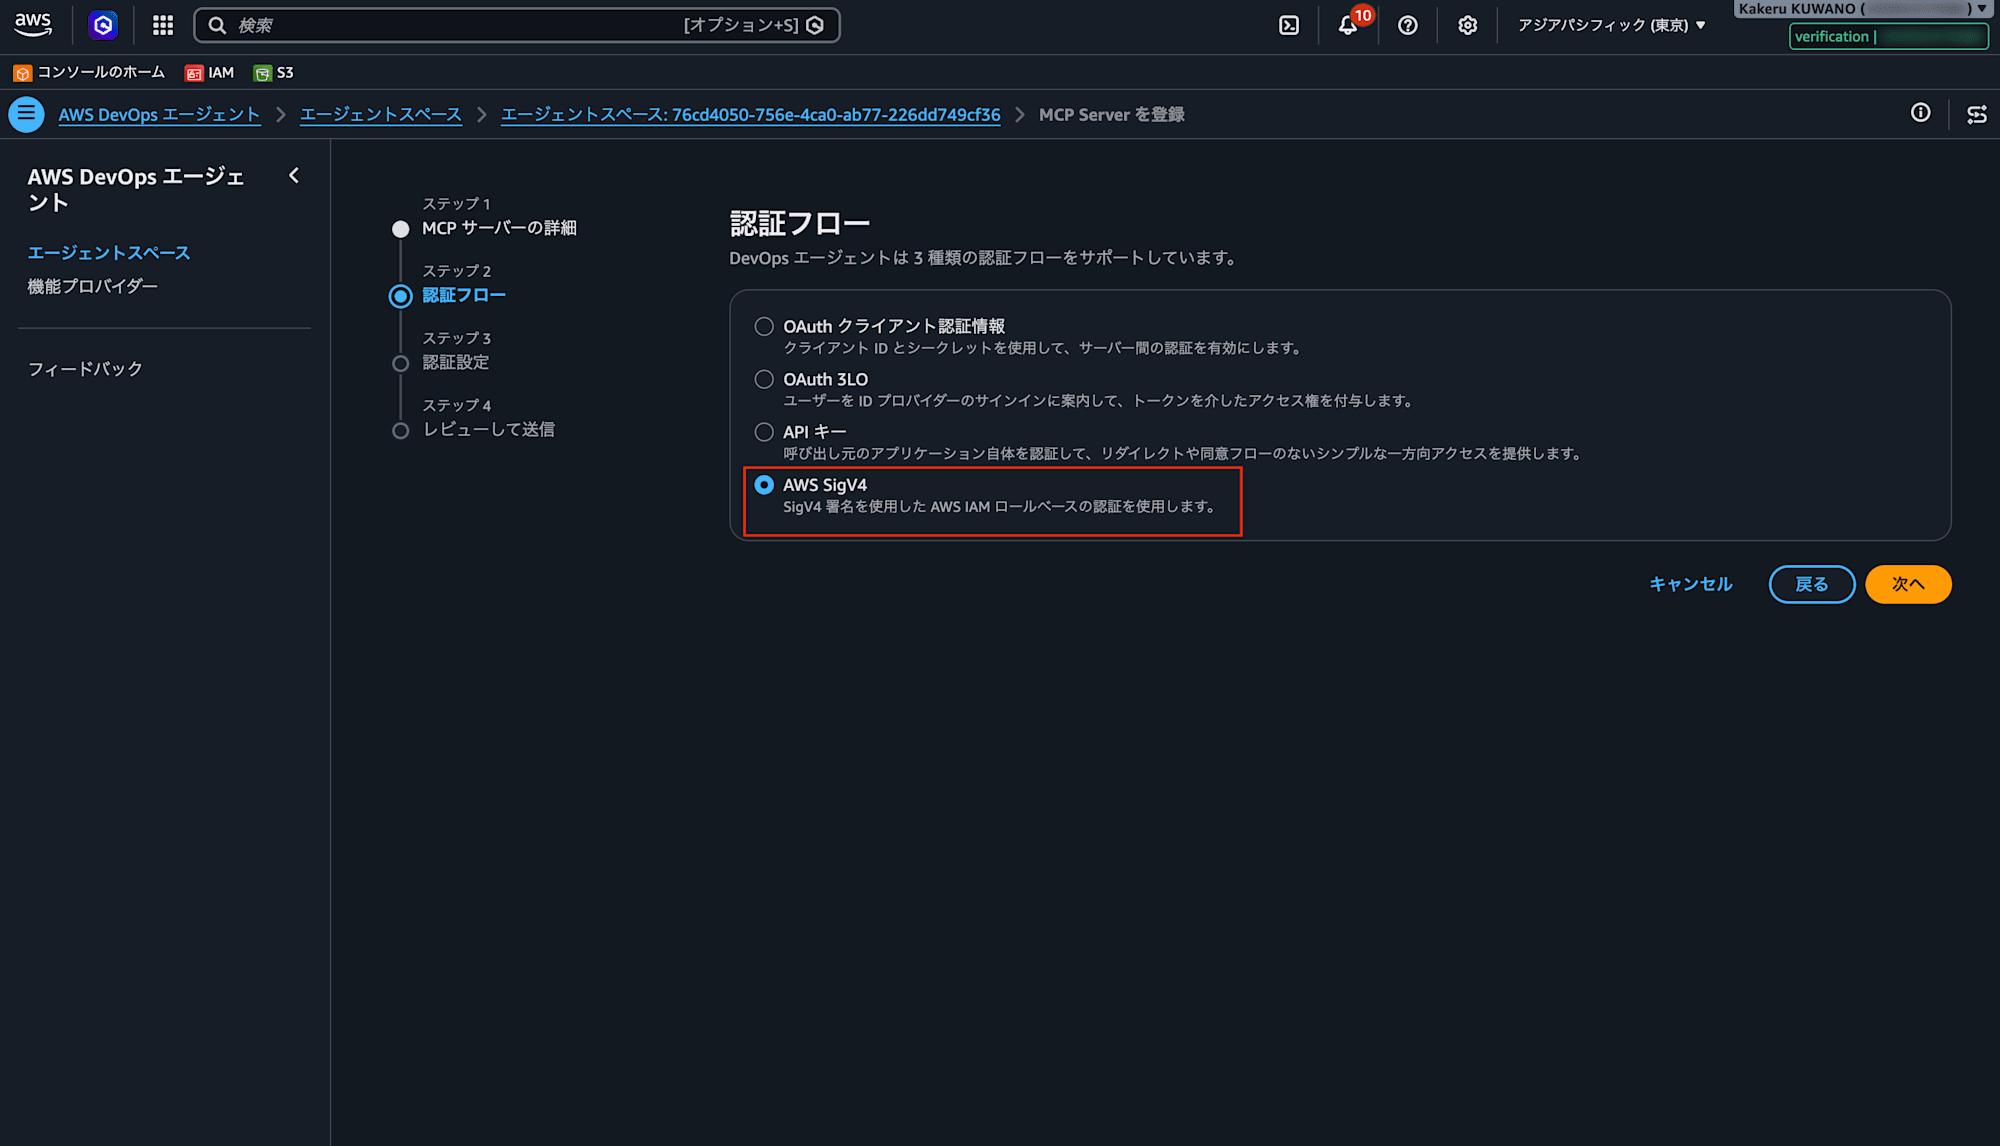Click the step 3 認証設定 label
Viewport: 2000px width, 1146px height.
click(x=455, y=362)
